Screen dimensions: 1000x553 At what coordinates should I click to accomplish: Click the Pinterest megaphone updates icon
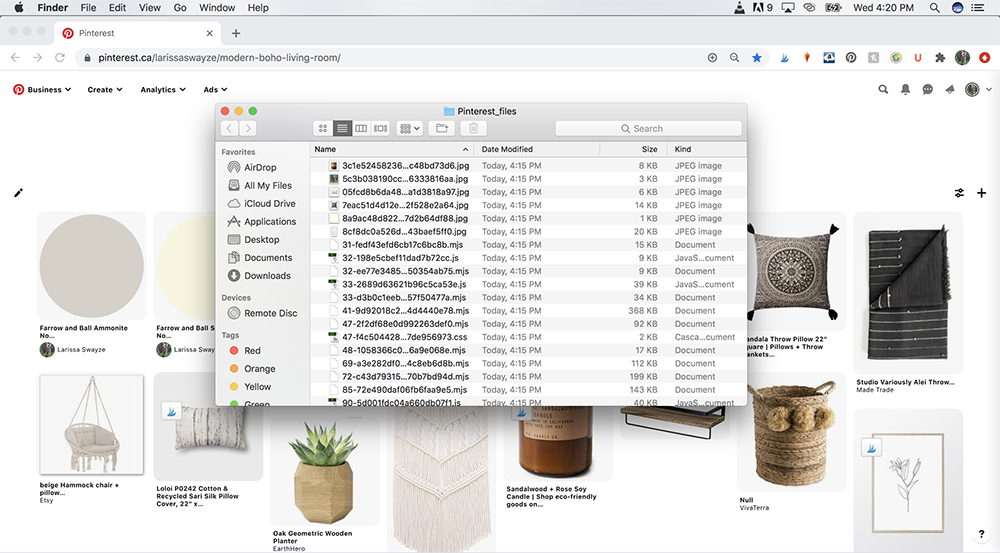950,89
